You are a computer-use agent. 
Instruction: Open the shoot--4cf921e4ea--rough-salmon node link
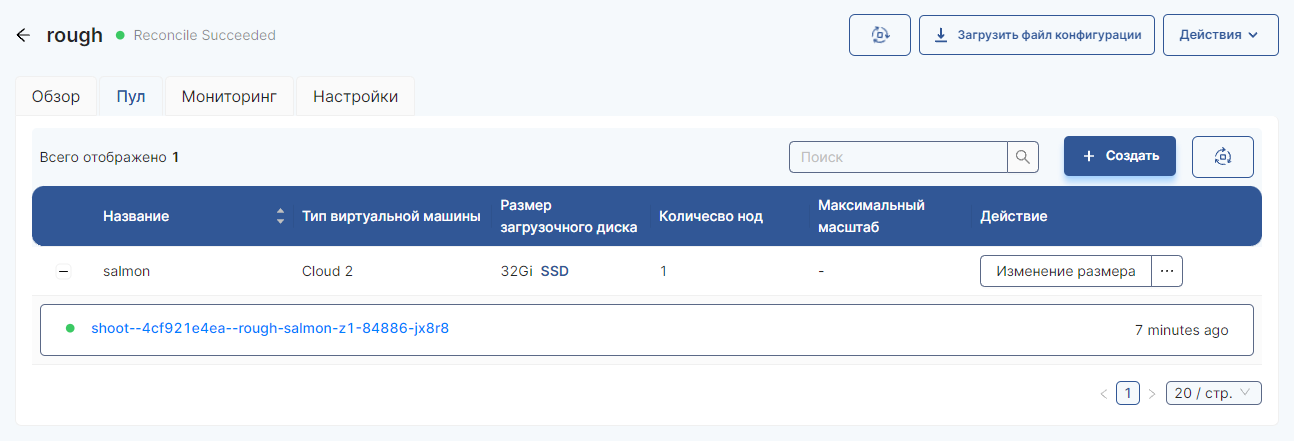tap(270, 328)
